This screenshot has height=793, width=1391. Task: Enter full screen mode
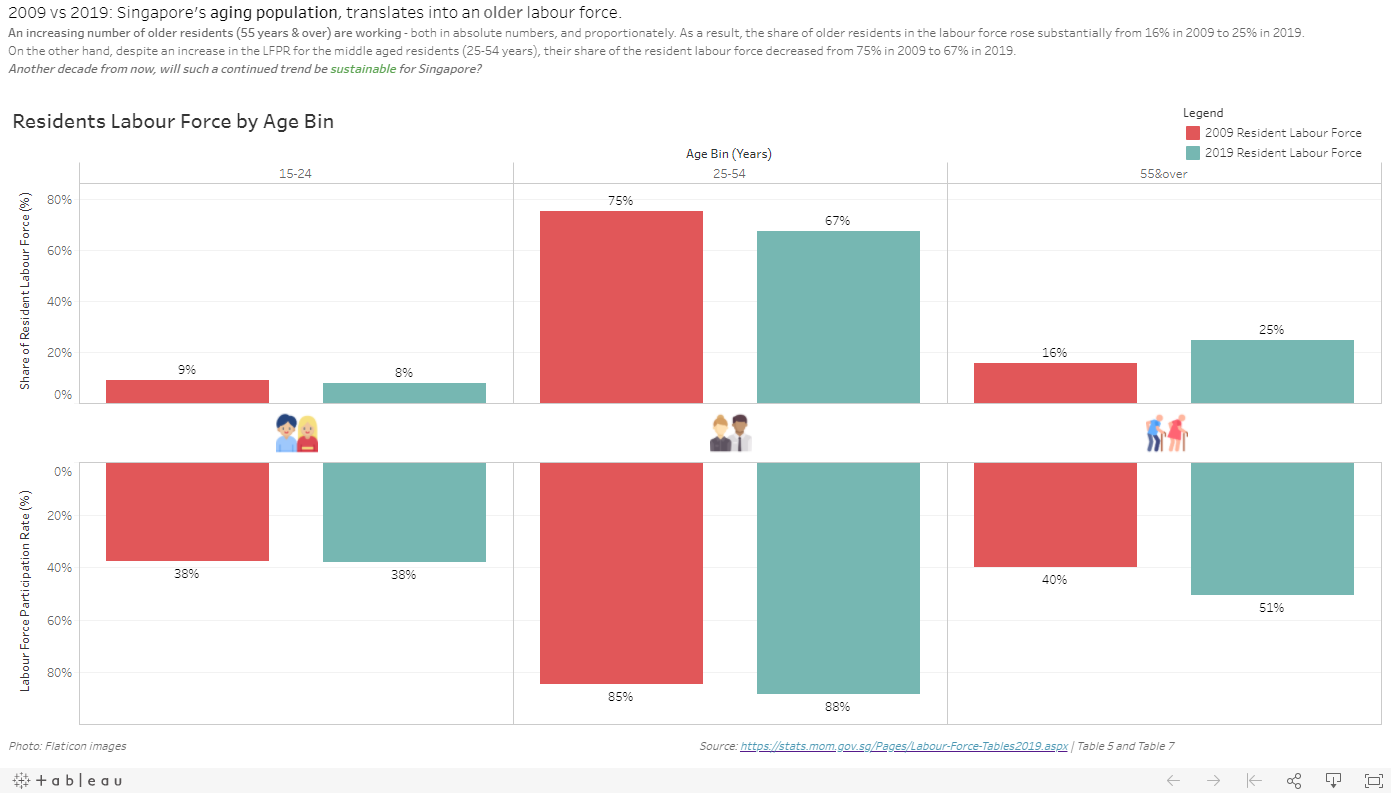point(1373,780)
